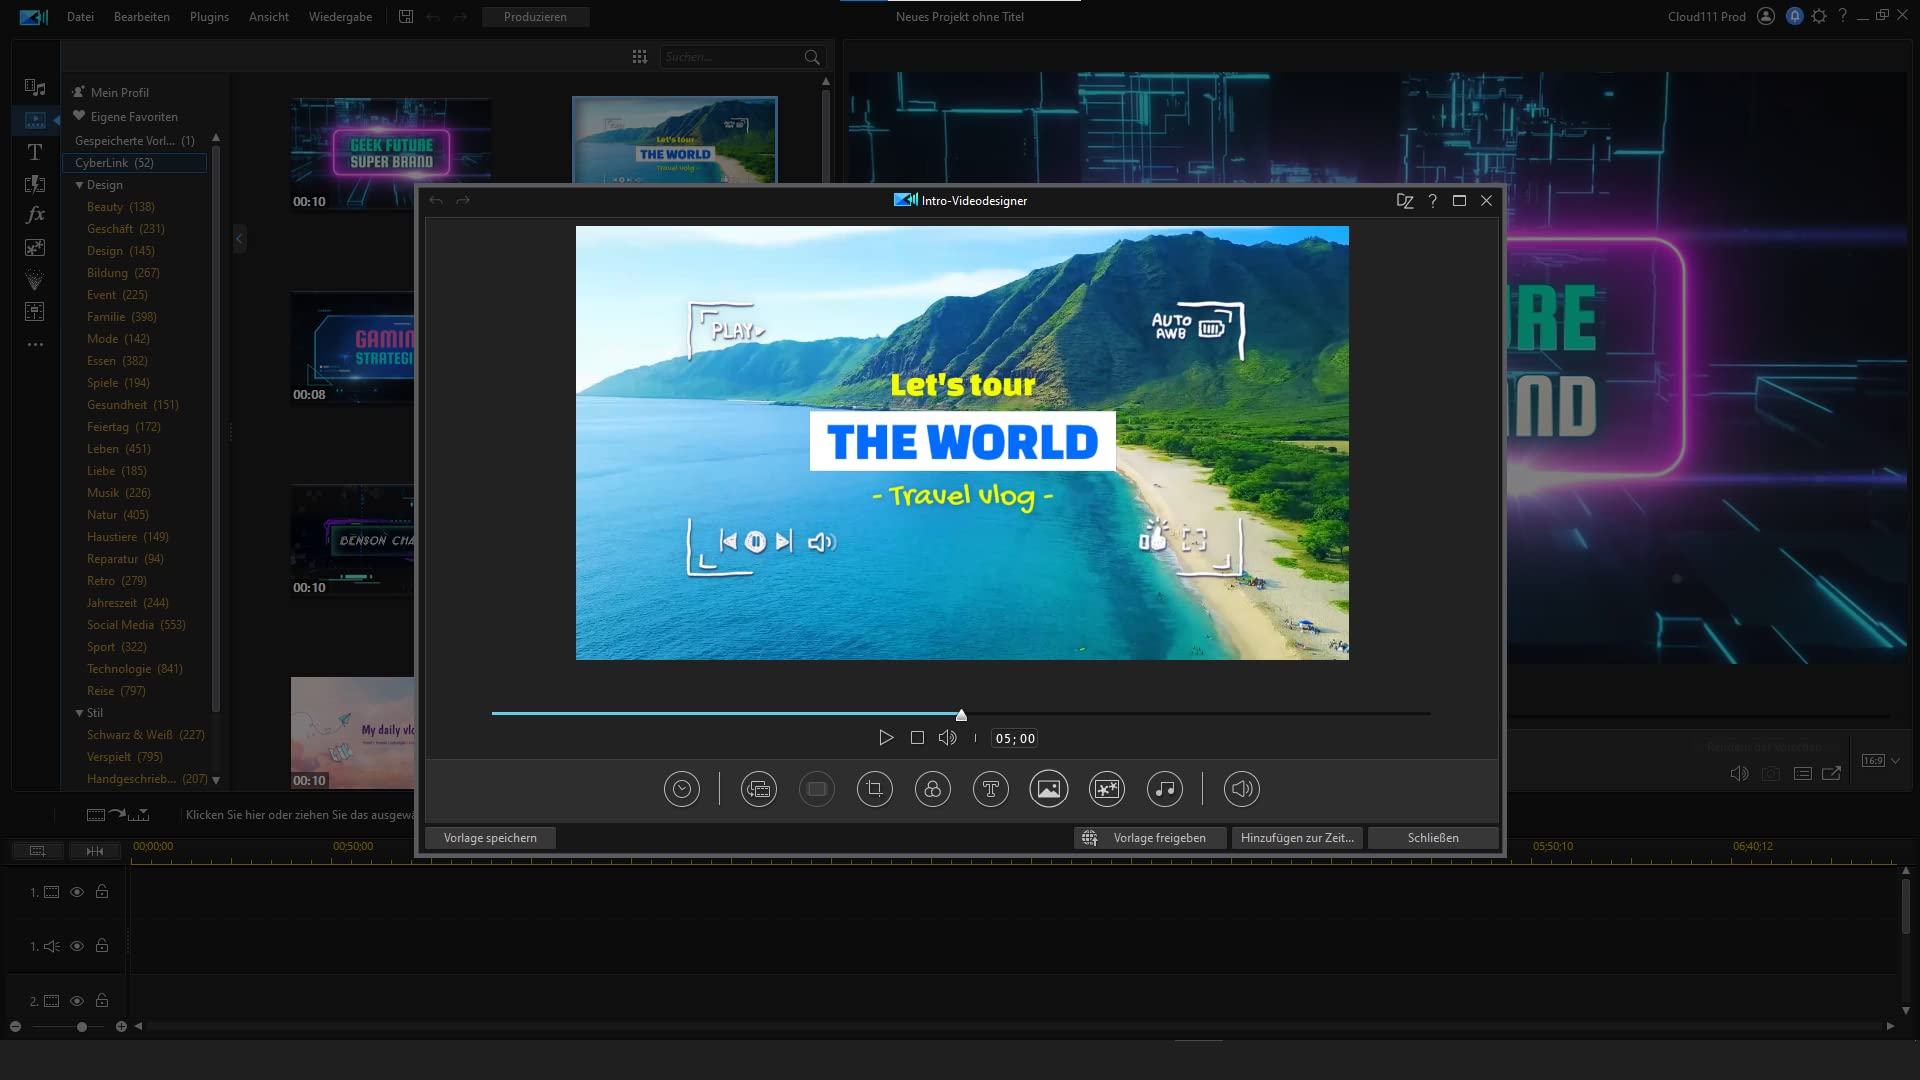The image size is (1920, 1080).
Task: Click the user account icon next to Cloud111 Prod
Action: (1766, 16)
